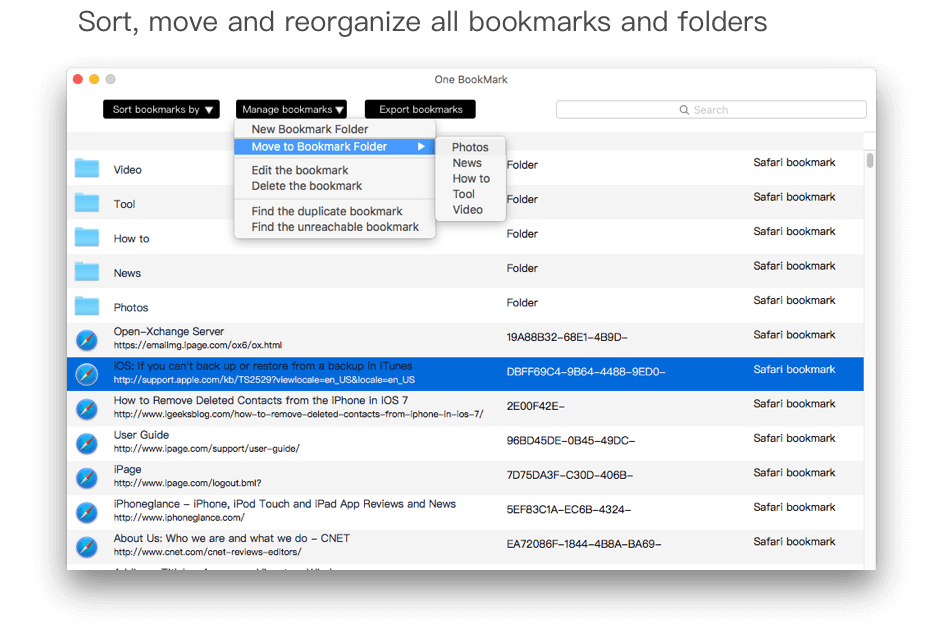This screenshot has width=950, height=632.
Task: Click ID 5EF83C1A-EC6B-4324-
Action: click(569, 510)
